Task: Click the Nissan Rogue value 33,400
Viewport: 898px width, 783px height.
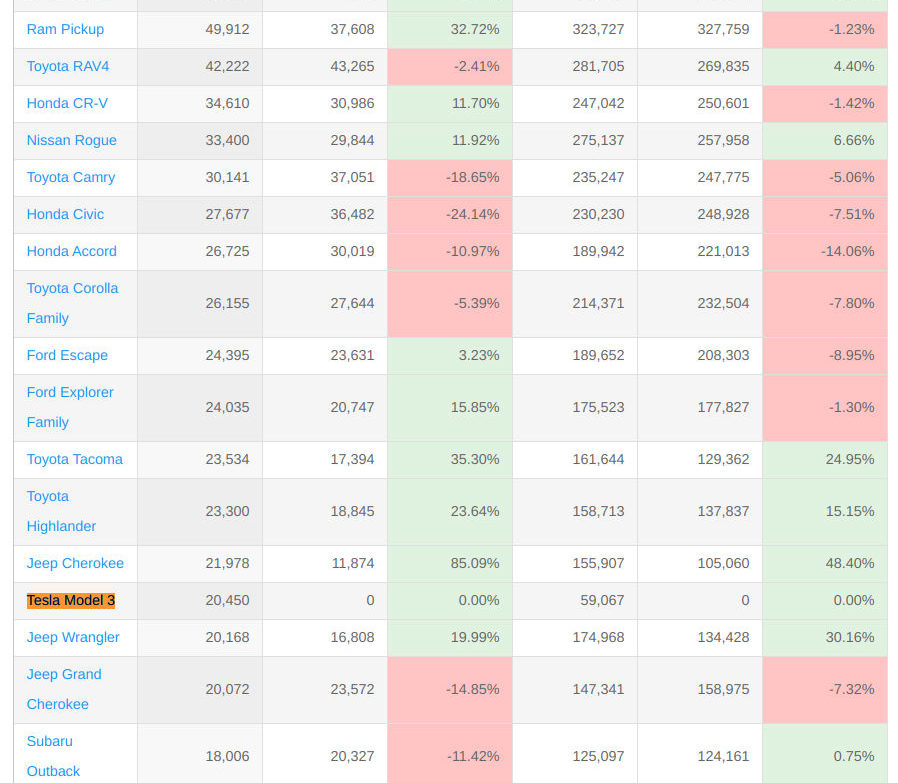Action: point(200,141)
